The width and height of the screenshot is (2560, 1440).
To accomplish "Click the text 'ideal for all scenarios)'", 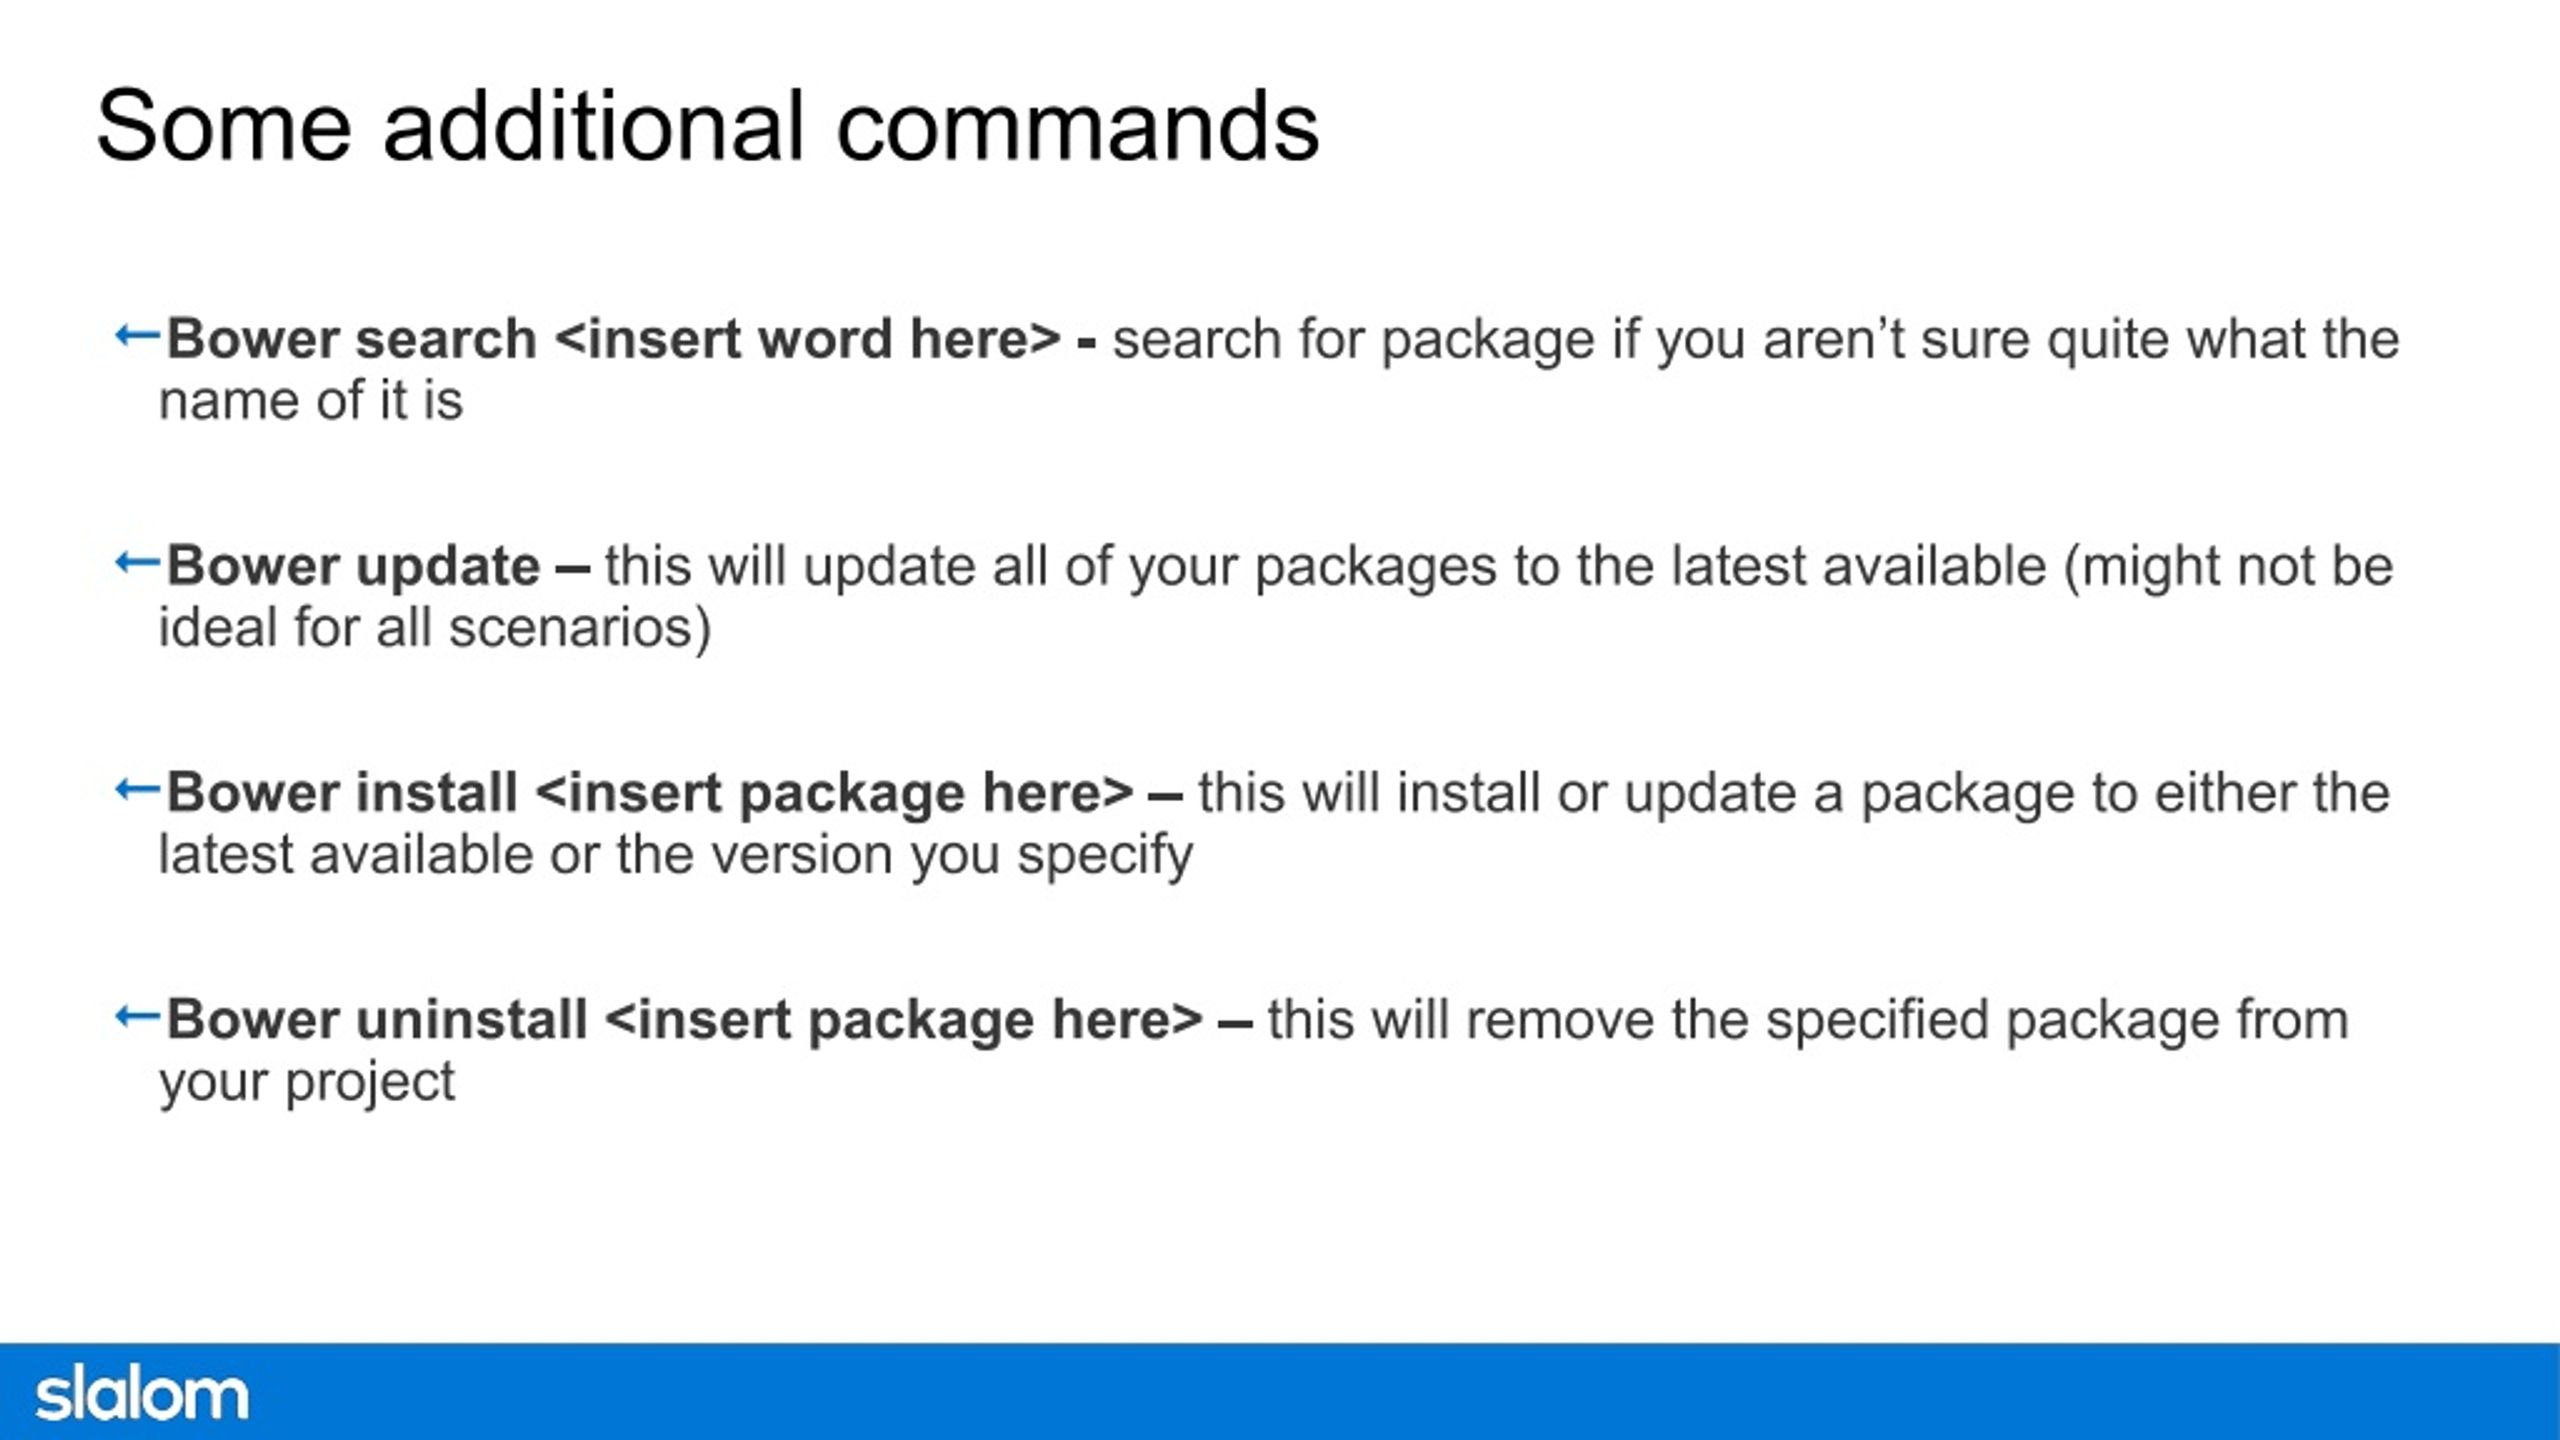I will tap(435, 629).
